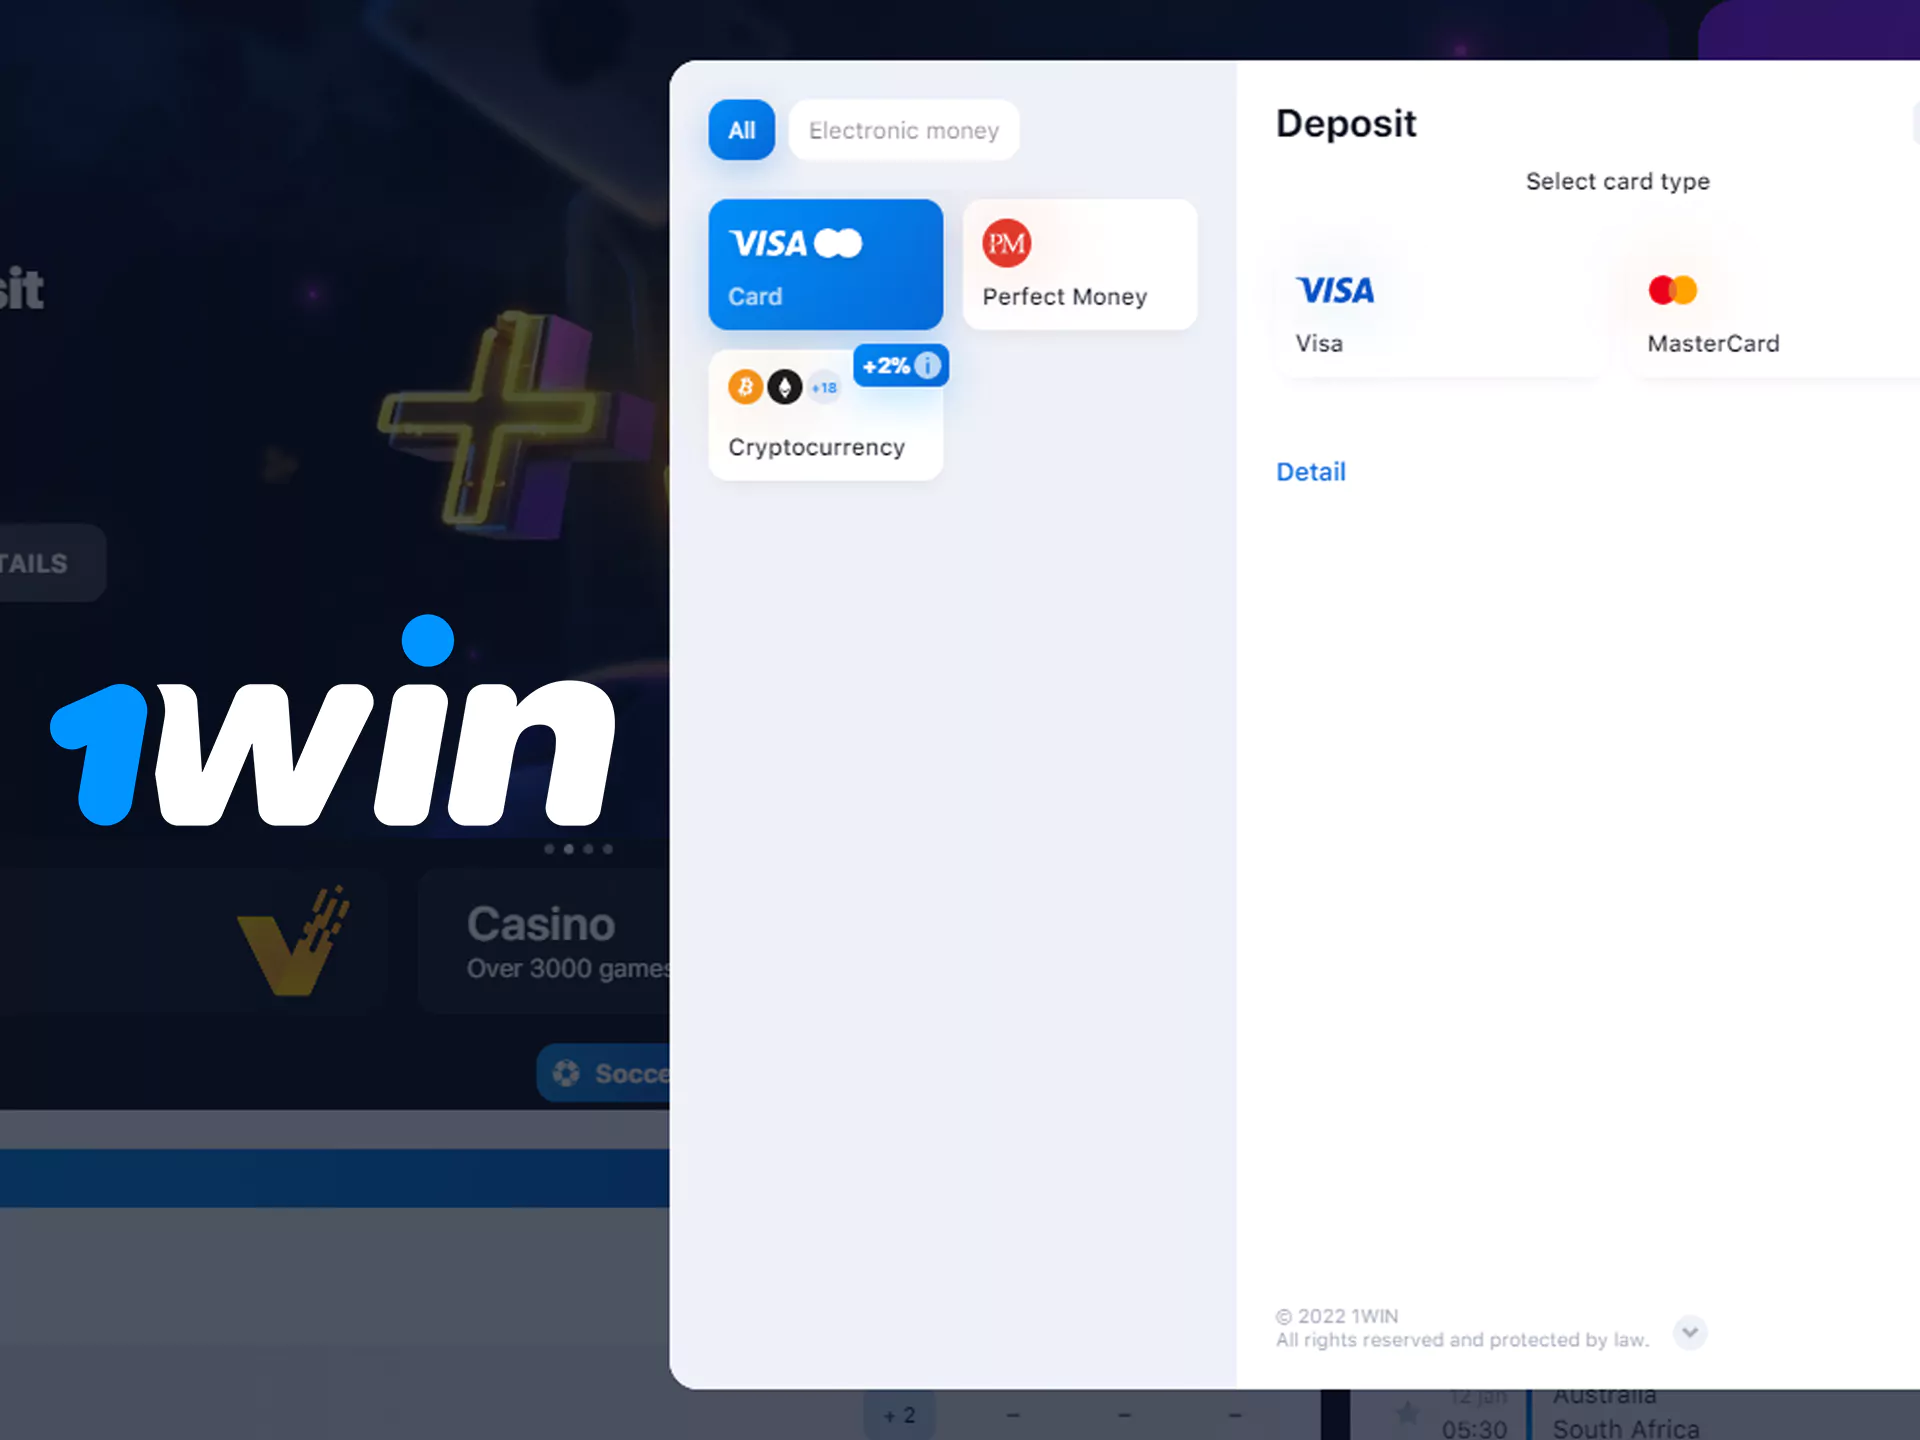The width and height of the screenshot is (1920, 1440).
Task: Select the All filter tab
Action: [741, 130]
